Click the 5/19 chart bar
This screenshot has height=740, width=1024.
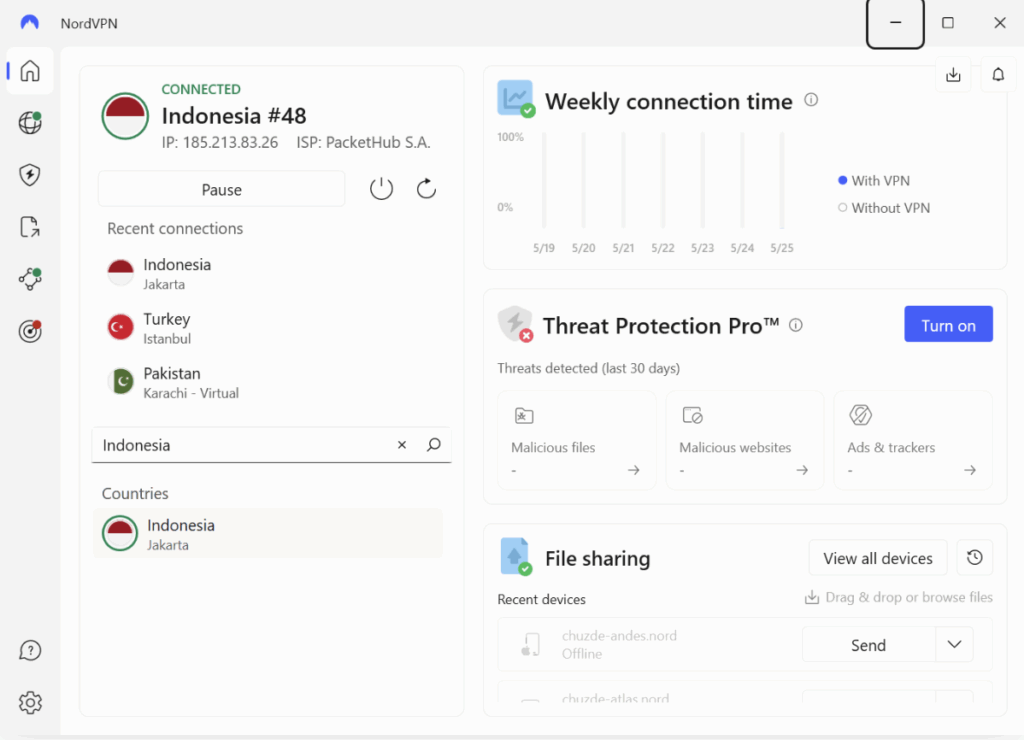pyautogui.click(x=544, y=180)
